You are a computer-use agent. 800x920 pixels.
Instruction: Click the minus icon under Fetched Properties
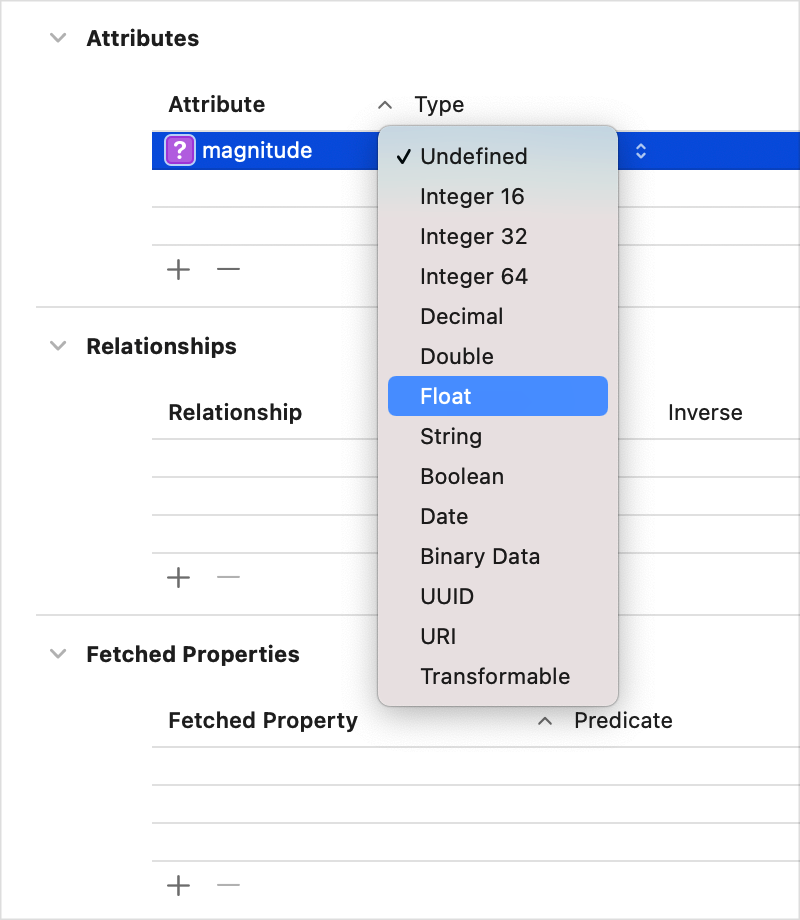click(x=228, y=885)
